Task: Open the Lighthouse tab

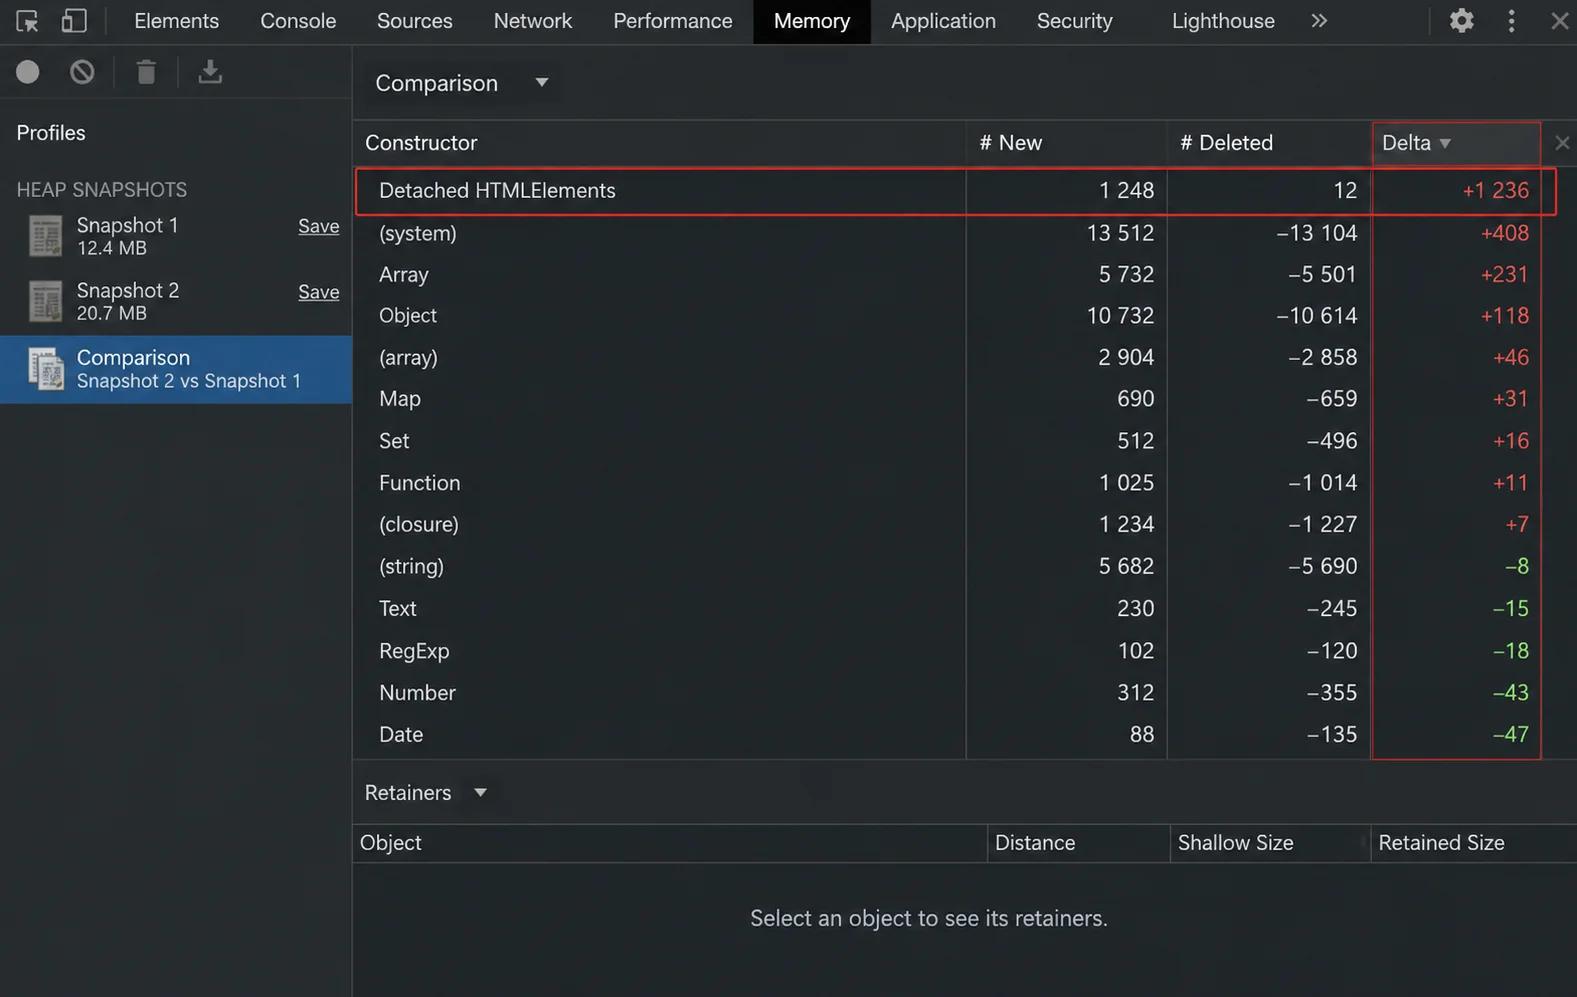Action: coord(1223,21)
